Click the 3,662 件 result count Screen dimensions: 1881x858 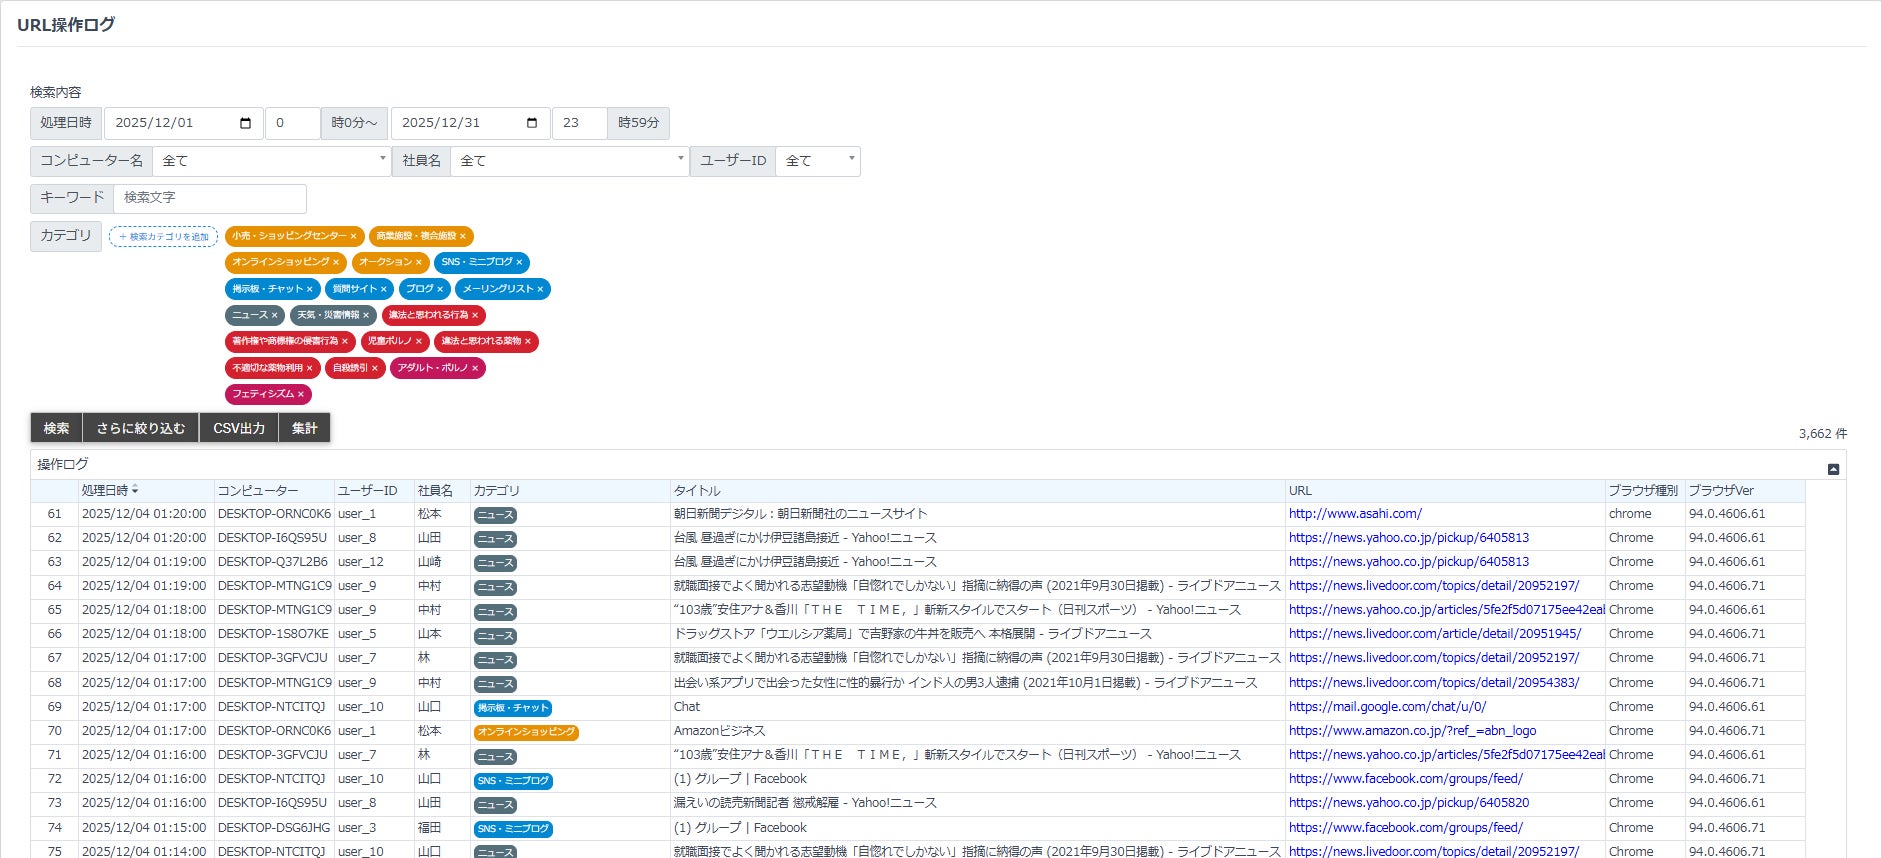(1822, 434)
